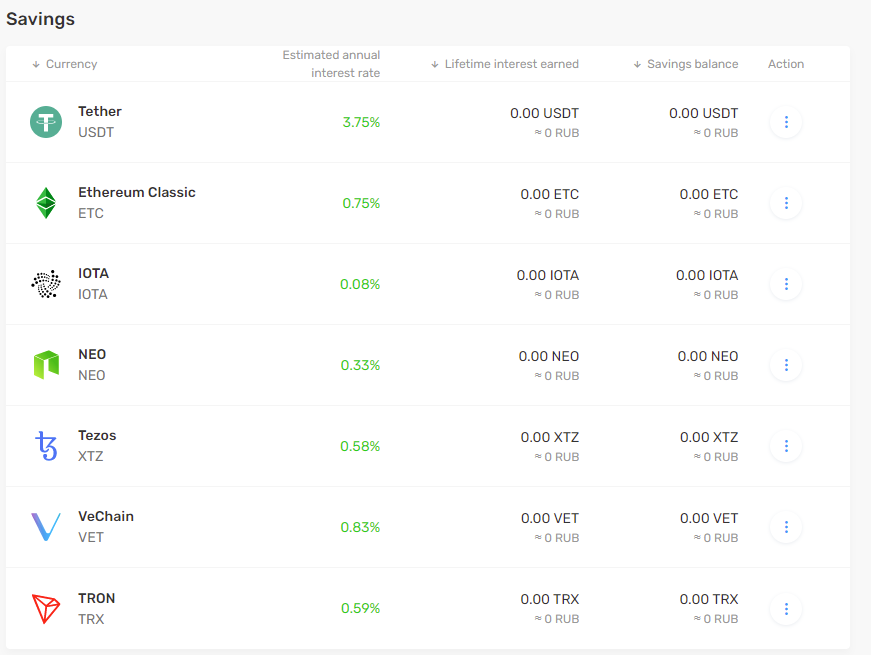Viewport: 871px width, 655px height.
Task: Open three-dot menu for Ethereum Classic
Action: click(x=786, y=203)
